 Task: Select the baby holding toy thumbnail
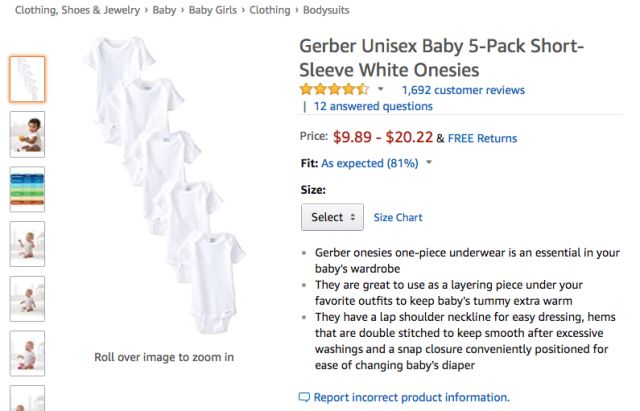point(27,134)
